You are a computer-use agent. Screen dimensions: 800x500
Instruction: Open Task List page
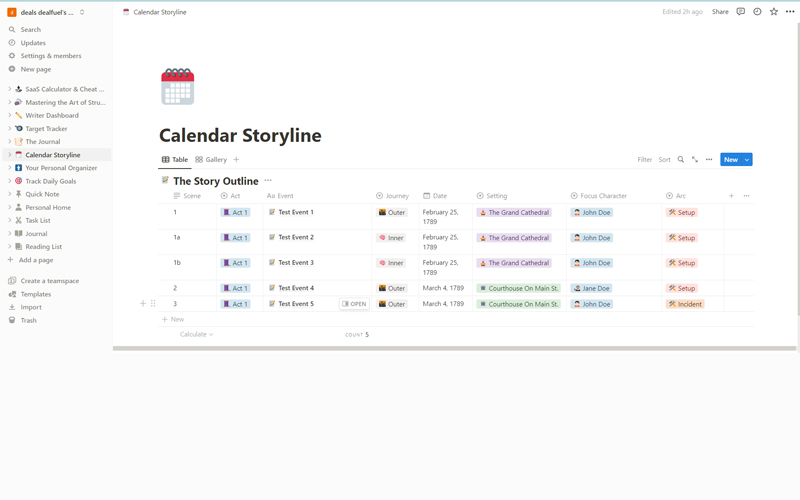[x=38, y=220]
